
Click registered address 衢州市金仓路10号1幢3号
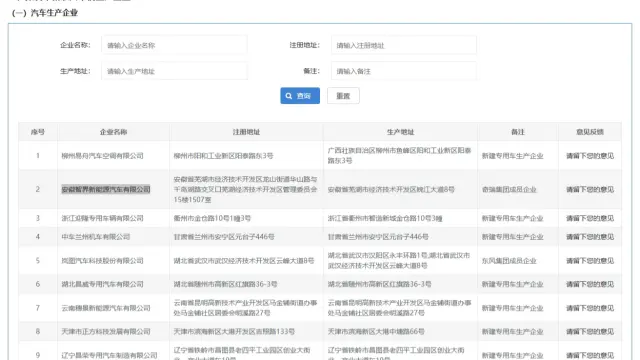pyautogui.click(x=212, y=218)
